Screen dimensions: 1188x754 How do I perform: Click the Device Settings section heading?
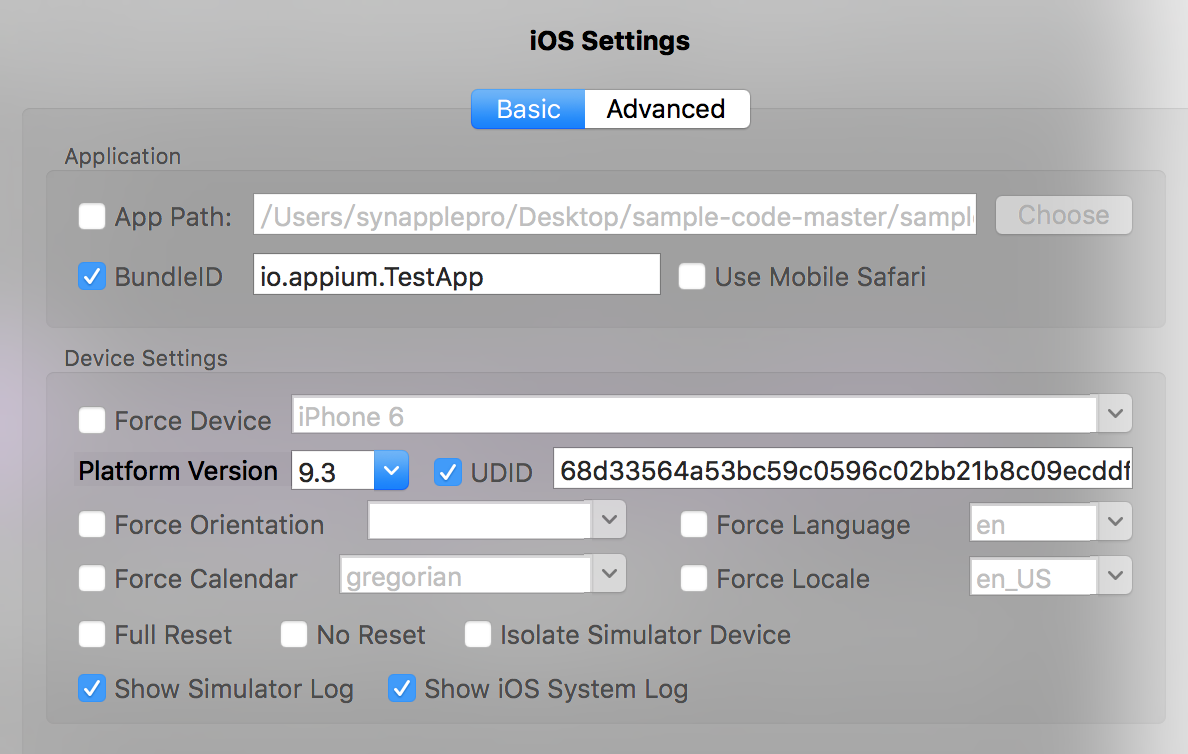[x=145, y=358]
